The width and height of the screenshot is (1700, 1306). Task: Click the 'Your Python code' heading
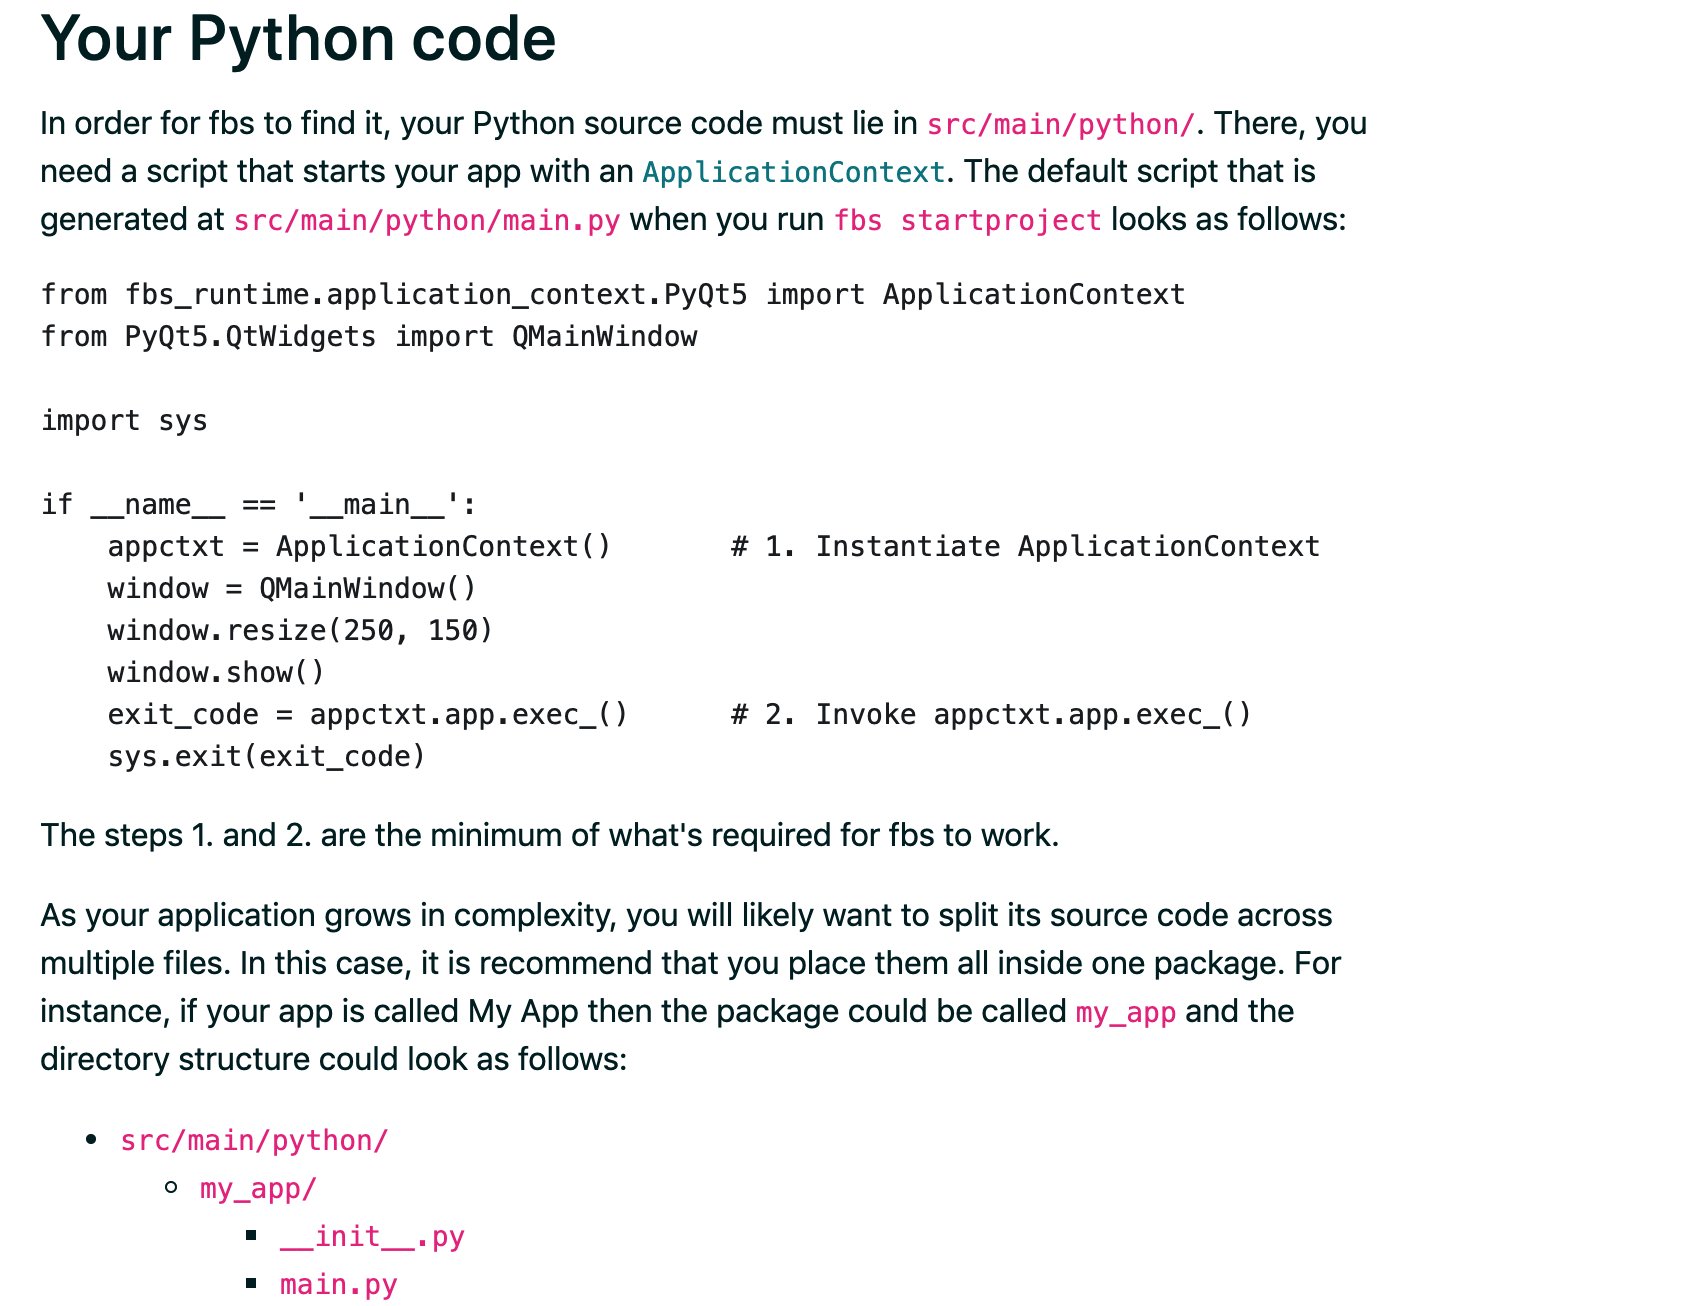coord(298,39)
